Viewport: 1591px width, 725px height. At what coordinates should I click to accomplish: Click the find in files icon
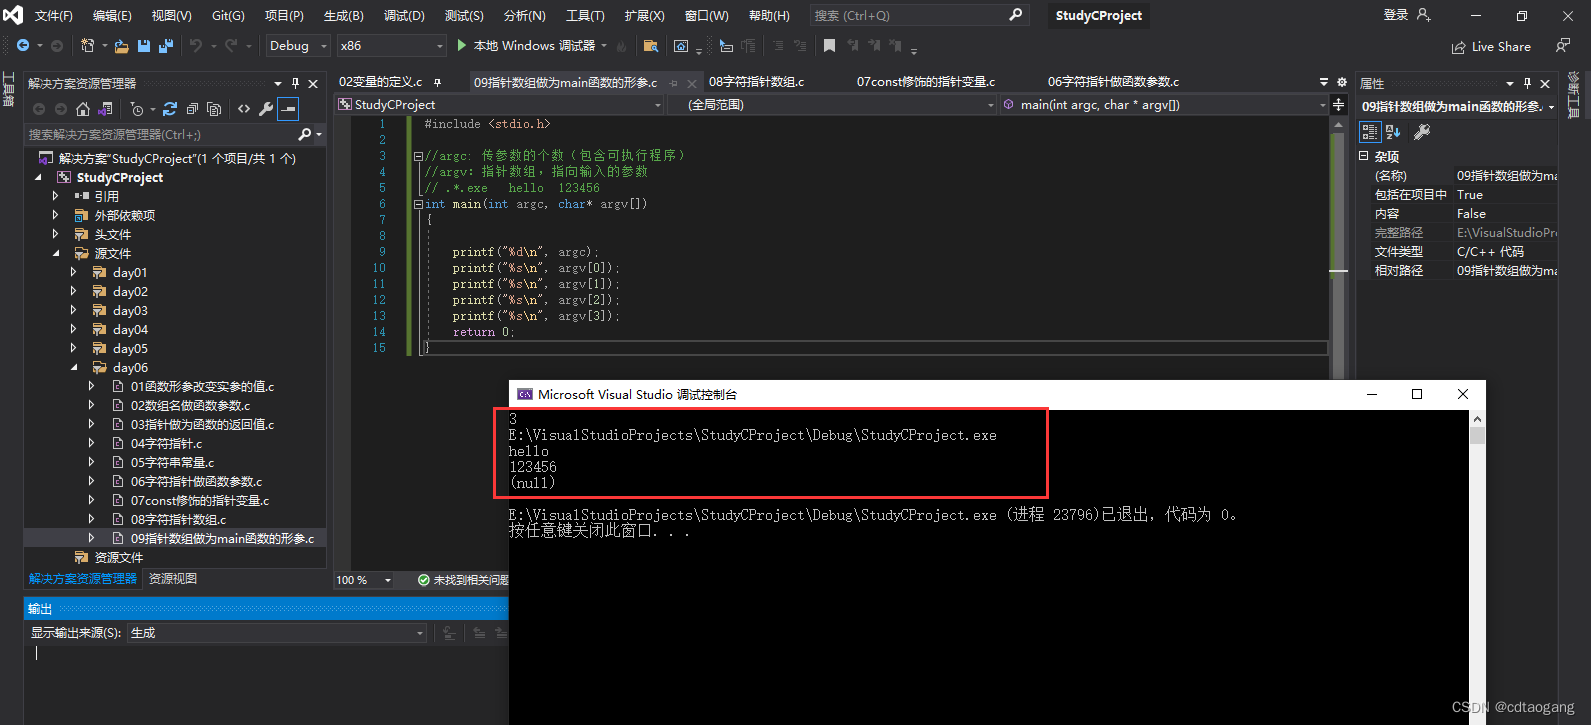[x=651, y=46]
